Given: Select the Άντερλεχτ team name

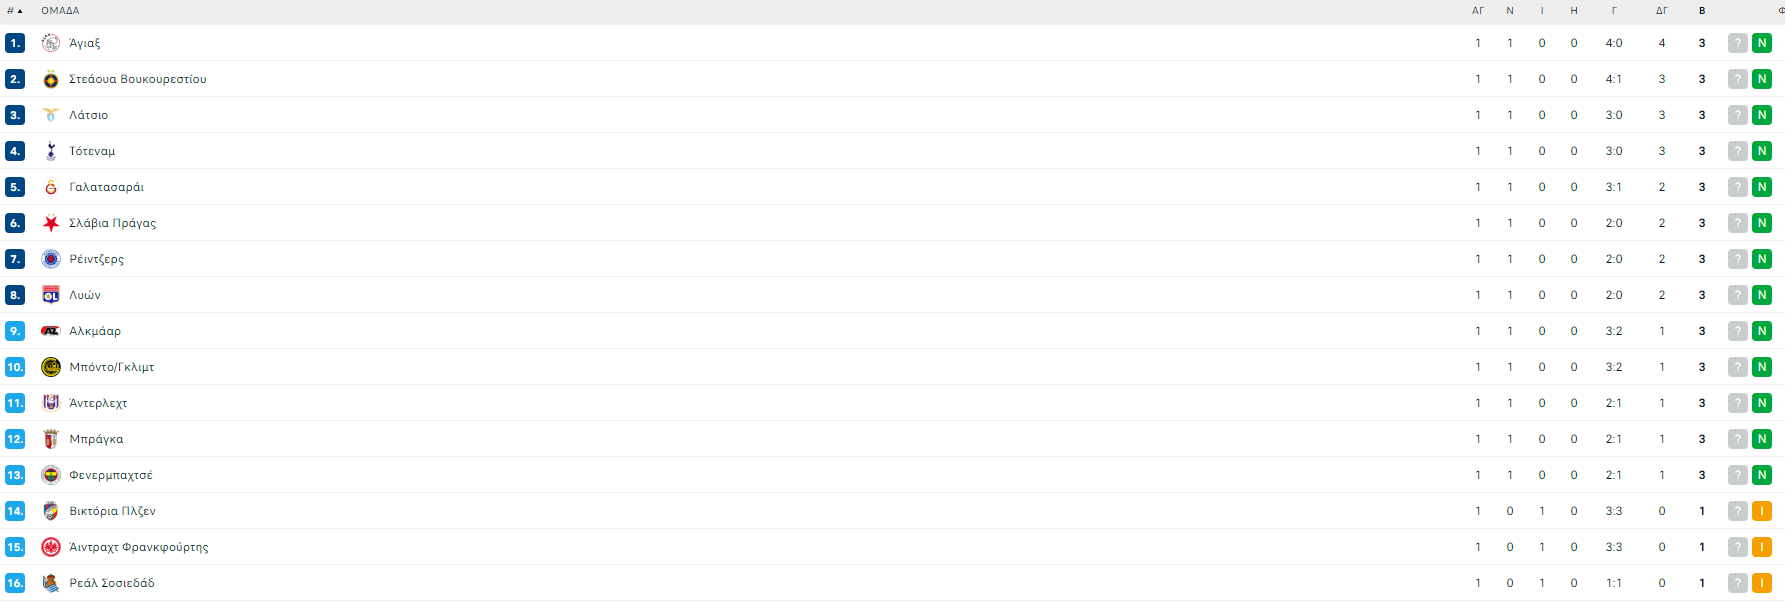Looking at the screenshot, I should (x=98, y=403).
